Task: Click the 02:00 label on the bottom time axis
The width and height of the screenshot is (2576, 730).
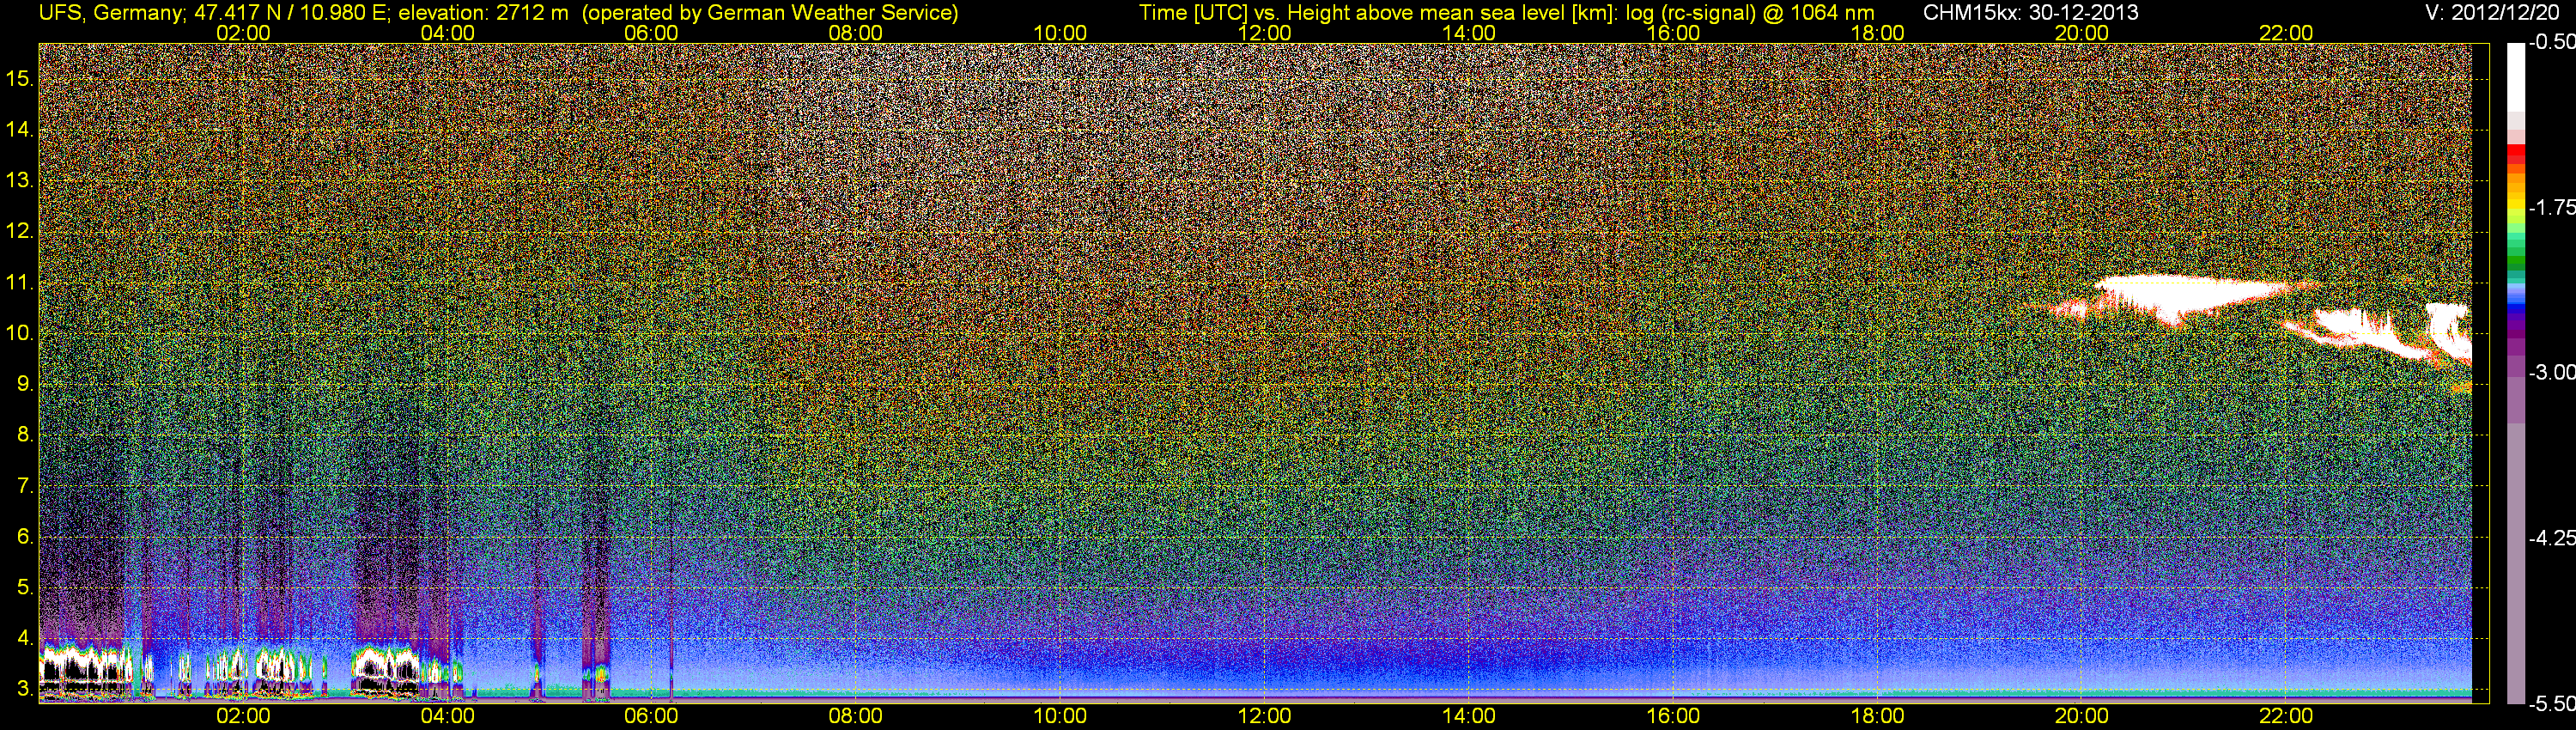Action: click(243, 716)
